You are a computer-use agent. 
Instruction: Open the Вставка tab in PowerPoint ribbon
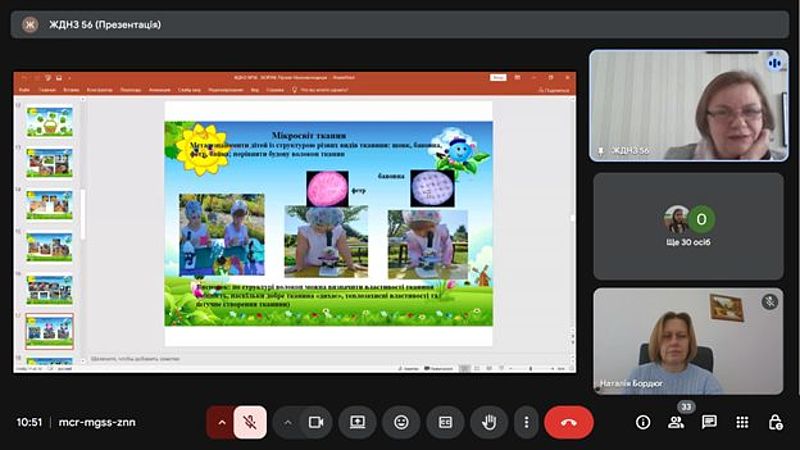point(73,89)
